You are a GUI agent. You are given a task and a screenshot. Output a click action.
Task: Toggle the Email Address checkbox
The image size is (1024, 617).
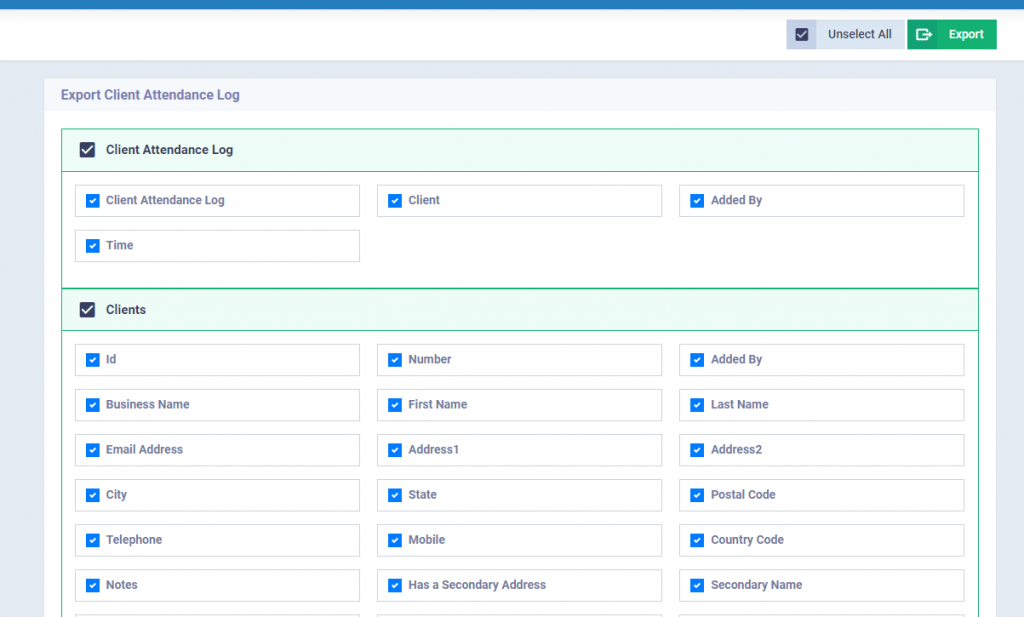(92, 449)
